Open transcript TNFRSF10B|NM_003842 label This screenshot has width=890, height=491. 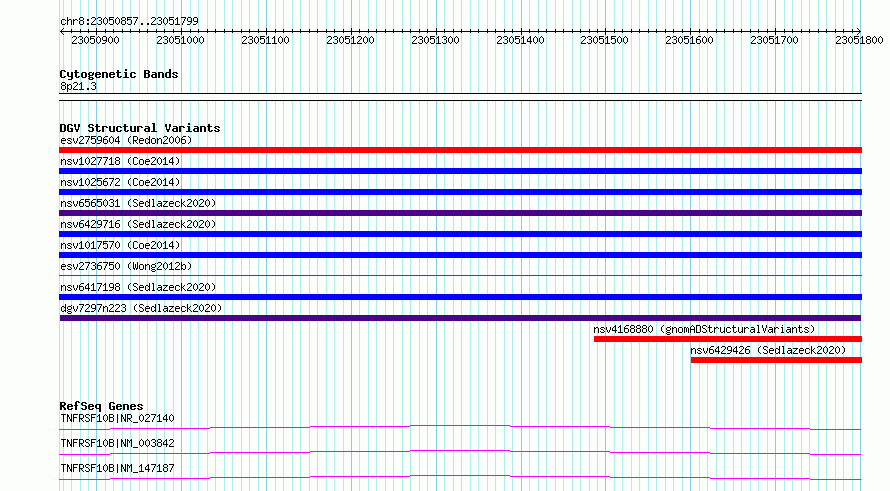tap(117, 443)
